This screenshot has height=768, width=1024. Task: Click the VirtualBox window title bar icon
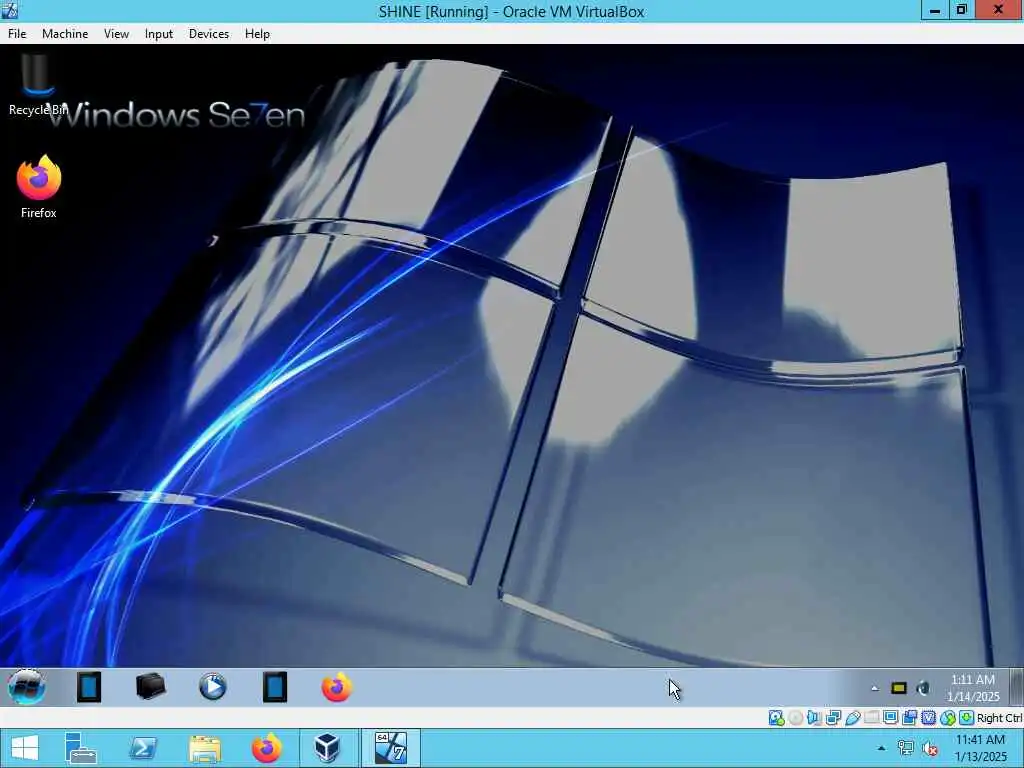[9, 10]
